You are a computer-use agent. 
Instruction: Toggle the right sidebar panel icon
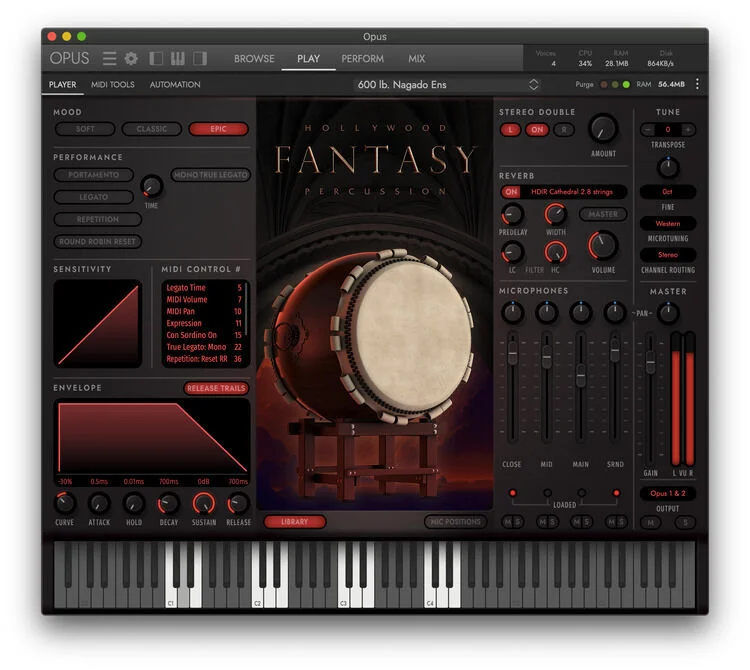point(200,58)
